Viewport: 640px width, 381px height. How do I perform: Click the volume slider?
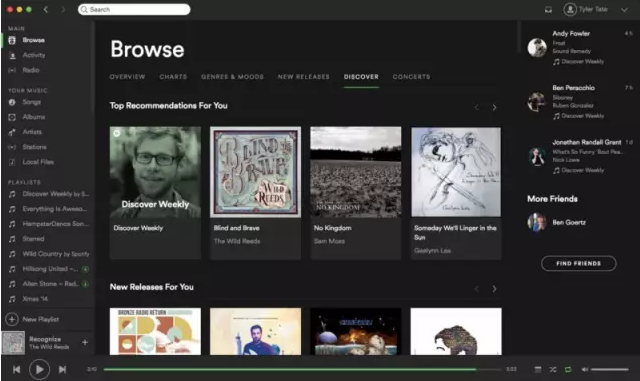click(x=609, y=370)
